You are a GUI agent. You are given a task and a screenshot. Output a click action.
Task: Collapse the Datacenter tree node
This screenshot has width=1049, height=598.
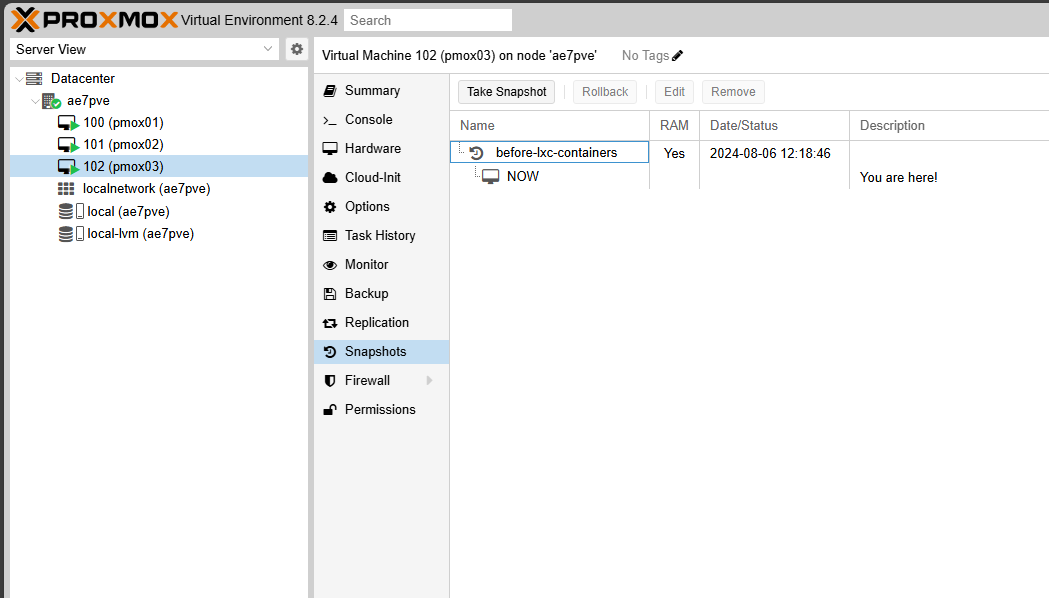click(x=19, y=79)
